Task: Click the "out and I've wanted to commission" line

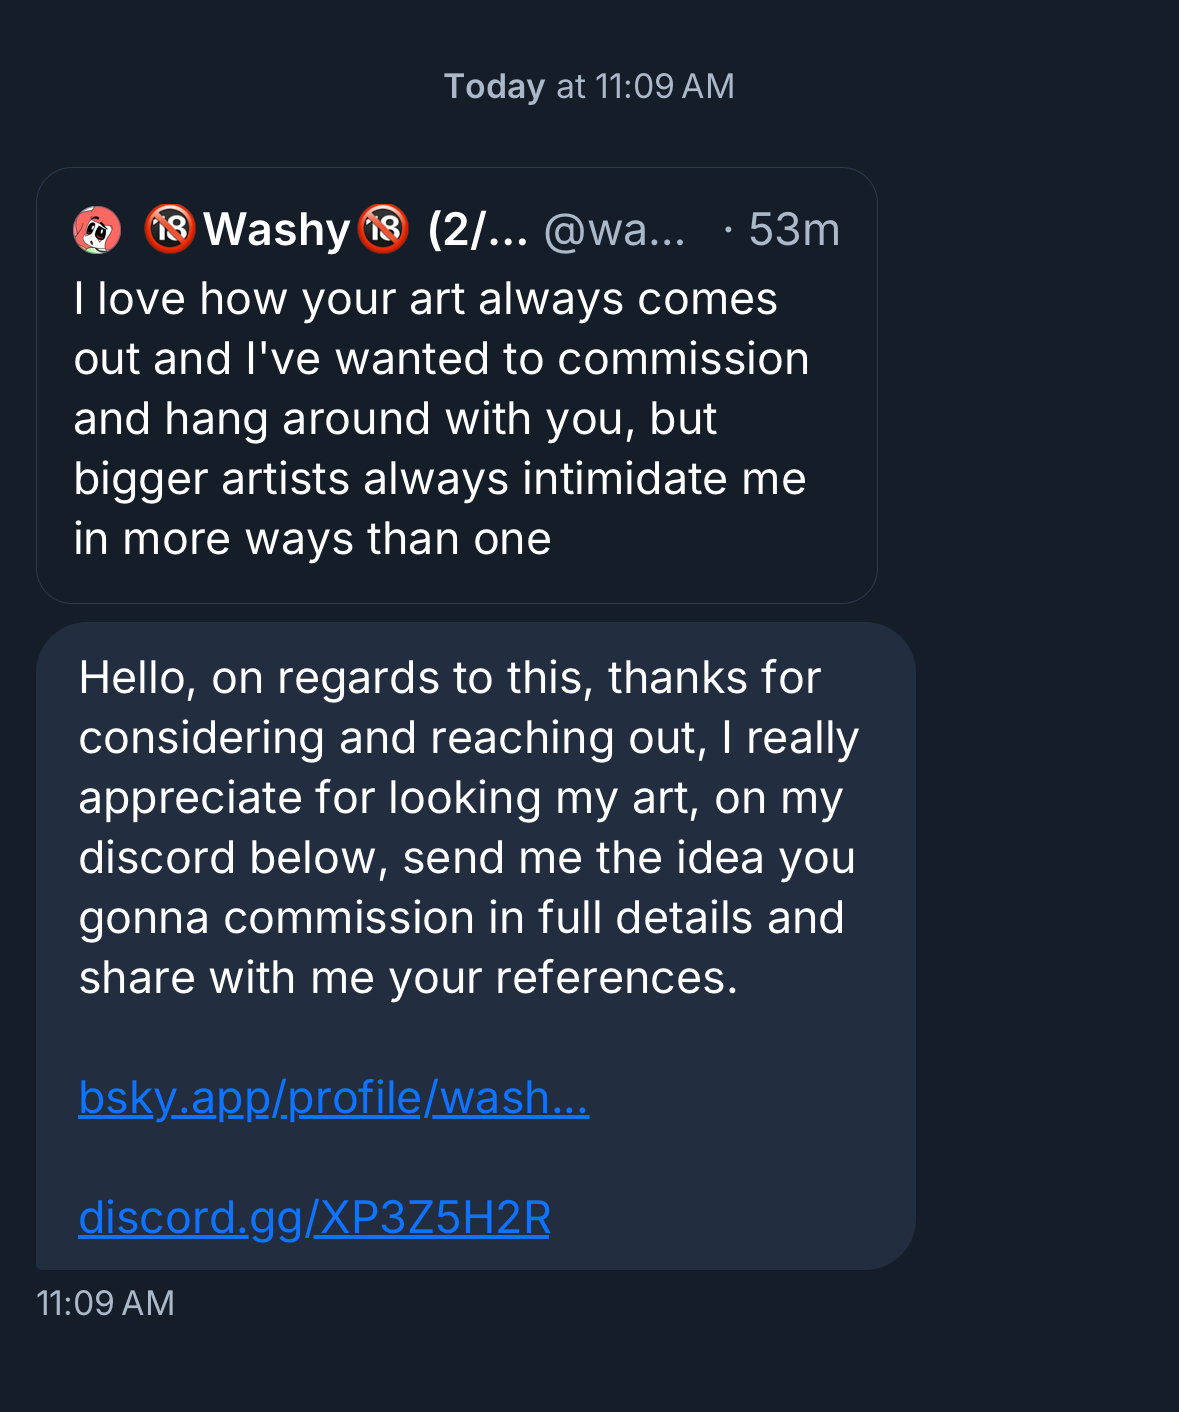Action: pos(441,359)
